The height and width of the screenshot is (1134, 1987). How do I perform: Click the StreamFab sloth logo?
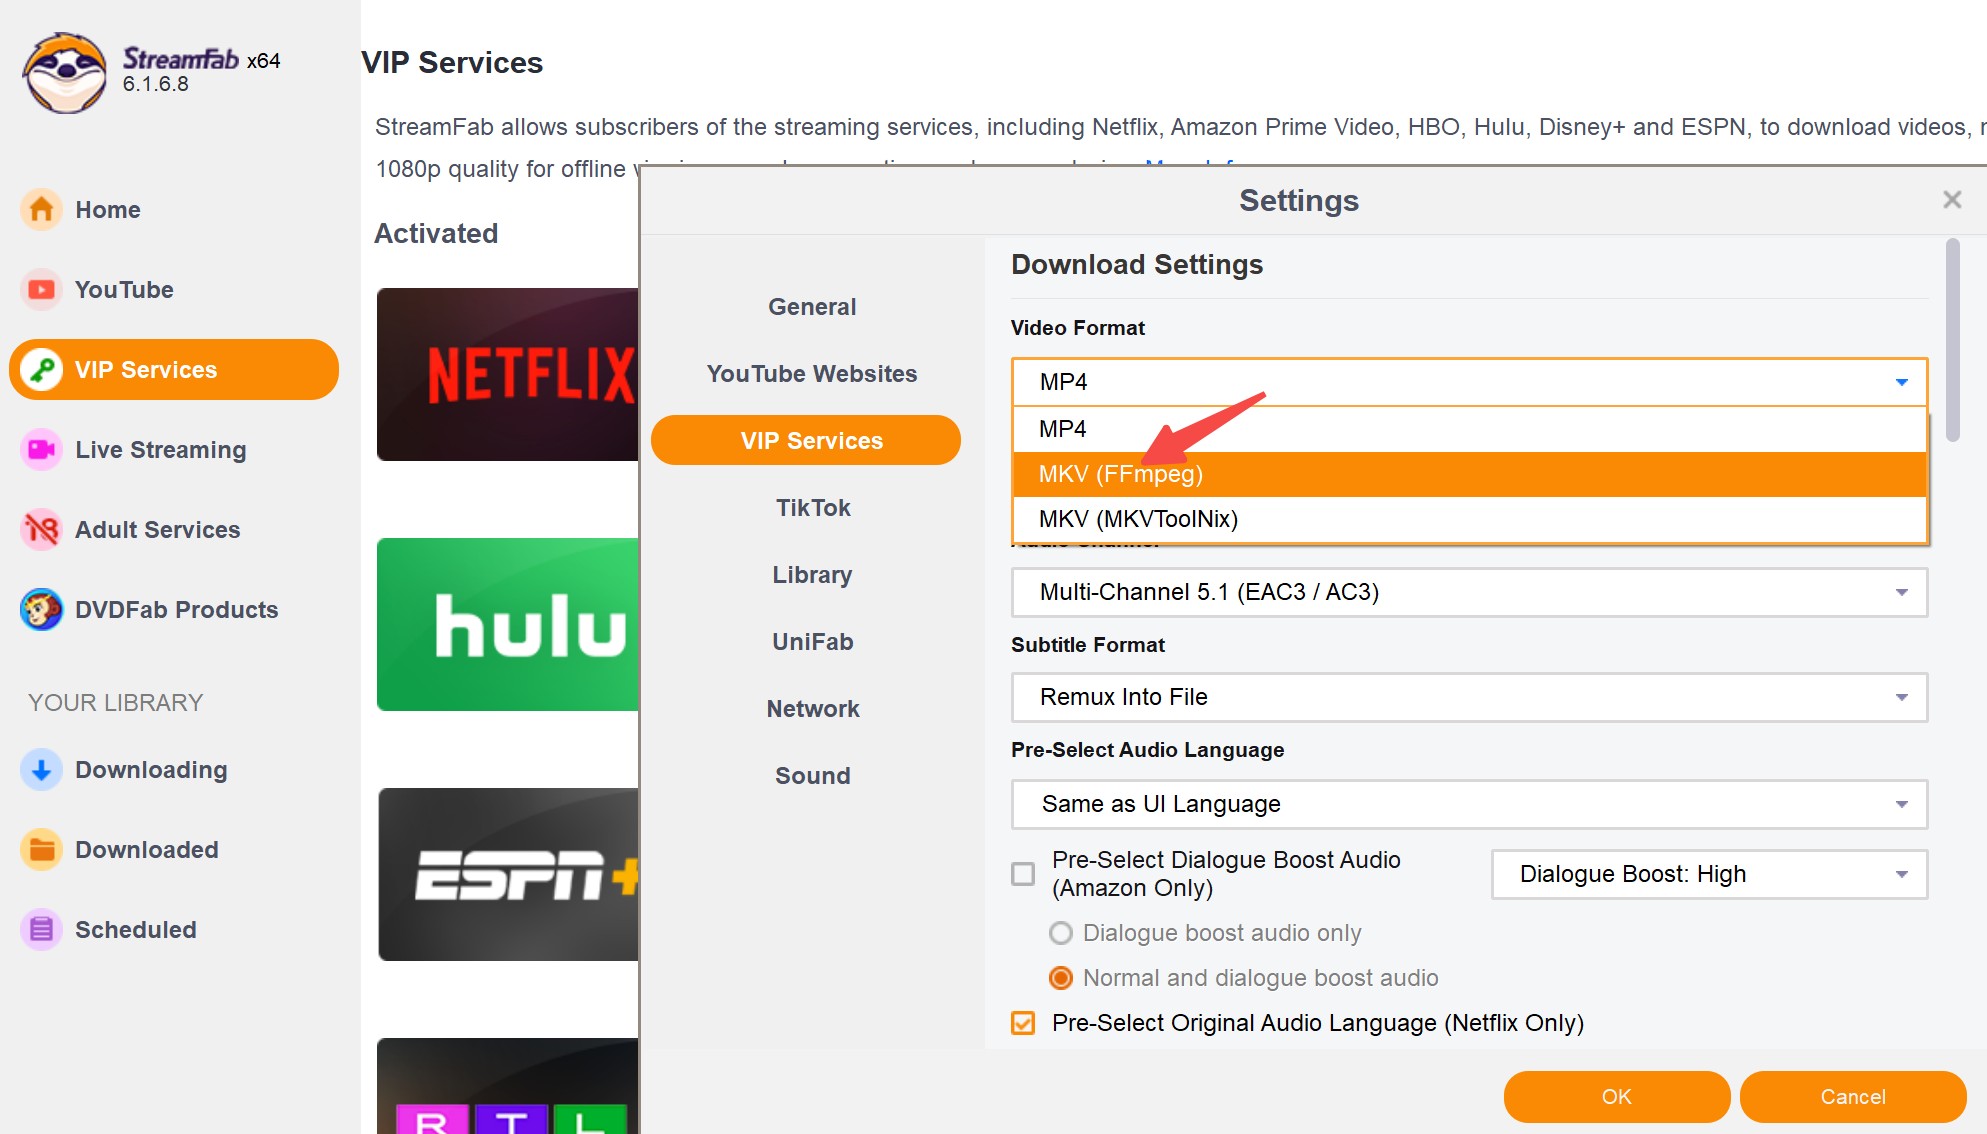(x=65, y=72)
